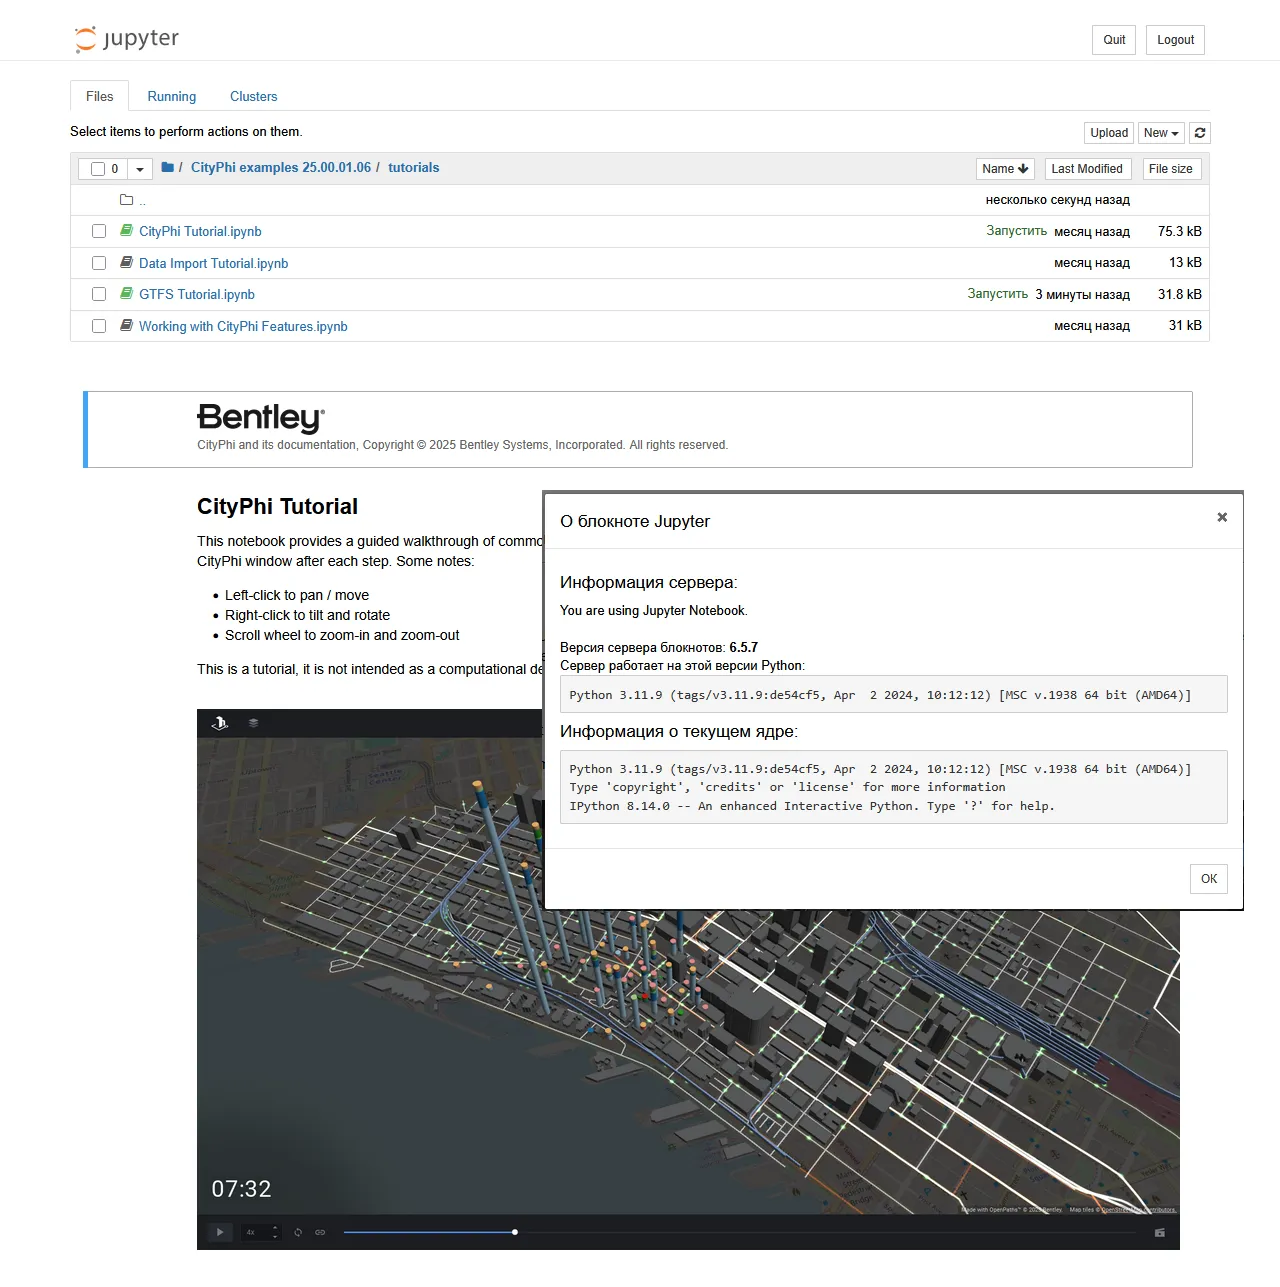The height and width of the screenshot is (1287, 1280).
Task: Open the root folder icon in breadcrumb
Action: click(x=168, y=167)
